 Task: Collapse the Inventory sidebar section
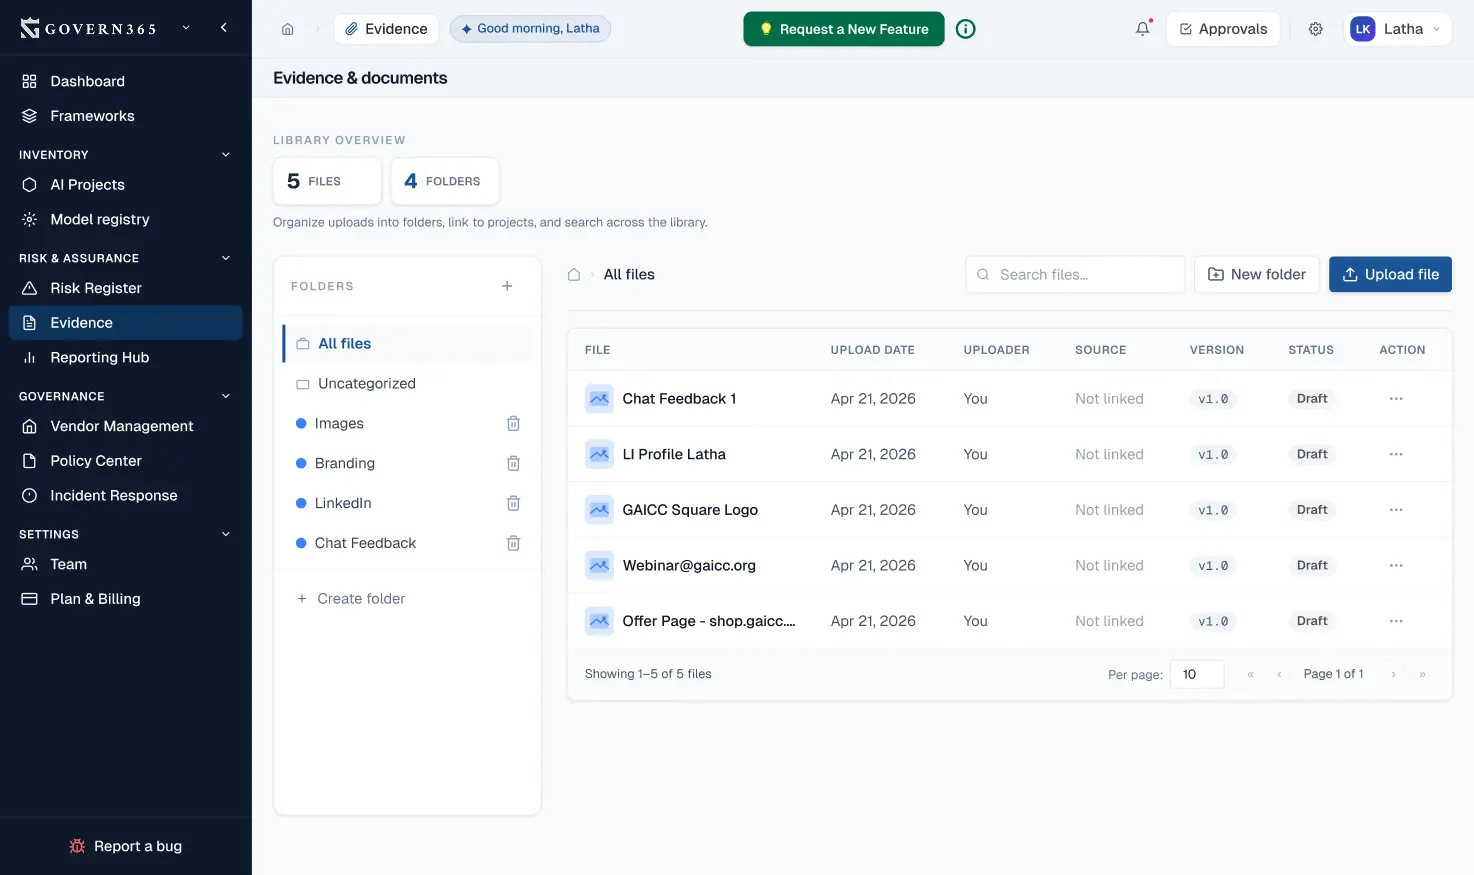pos(225,155)
